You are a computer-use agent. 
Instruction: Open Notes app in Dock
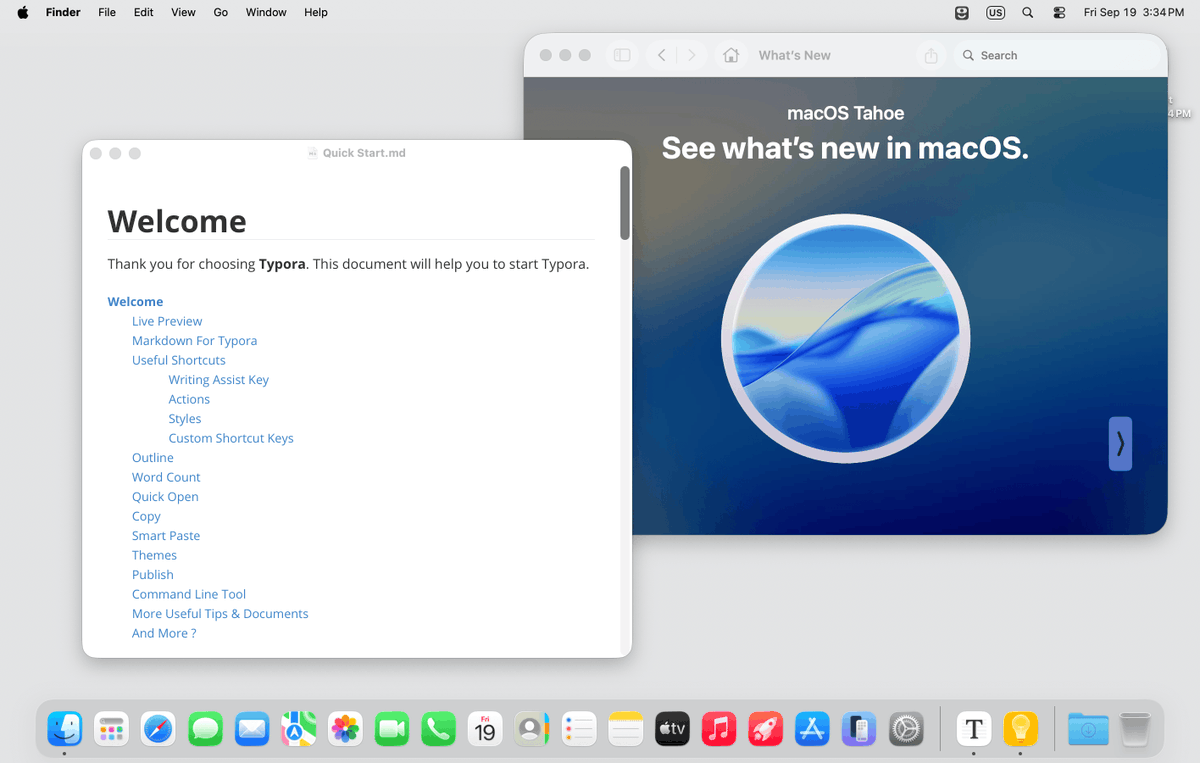click(x=625, y=729)
